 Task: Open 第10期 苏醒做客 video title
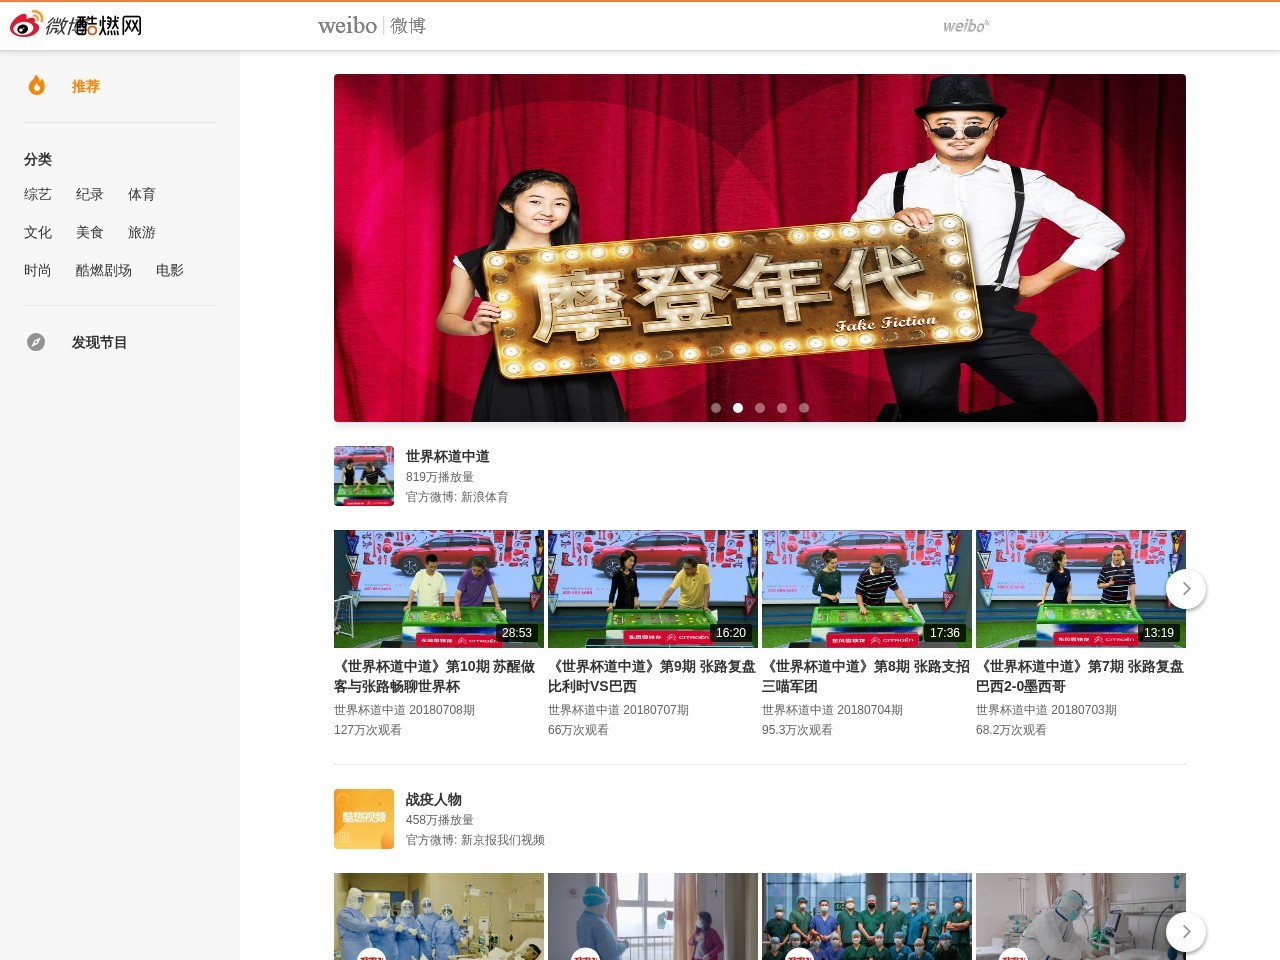pos(435,676)
